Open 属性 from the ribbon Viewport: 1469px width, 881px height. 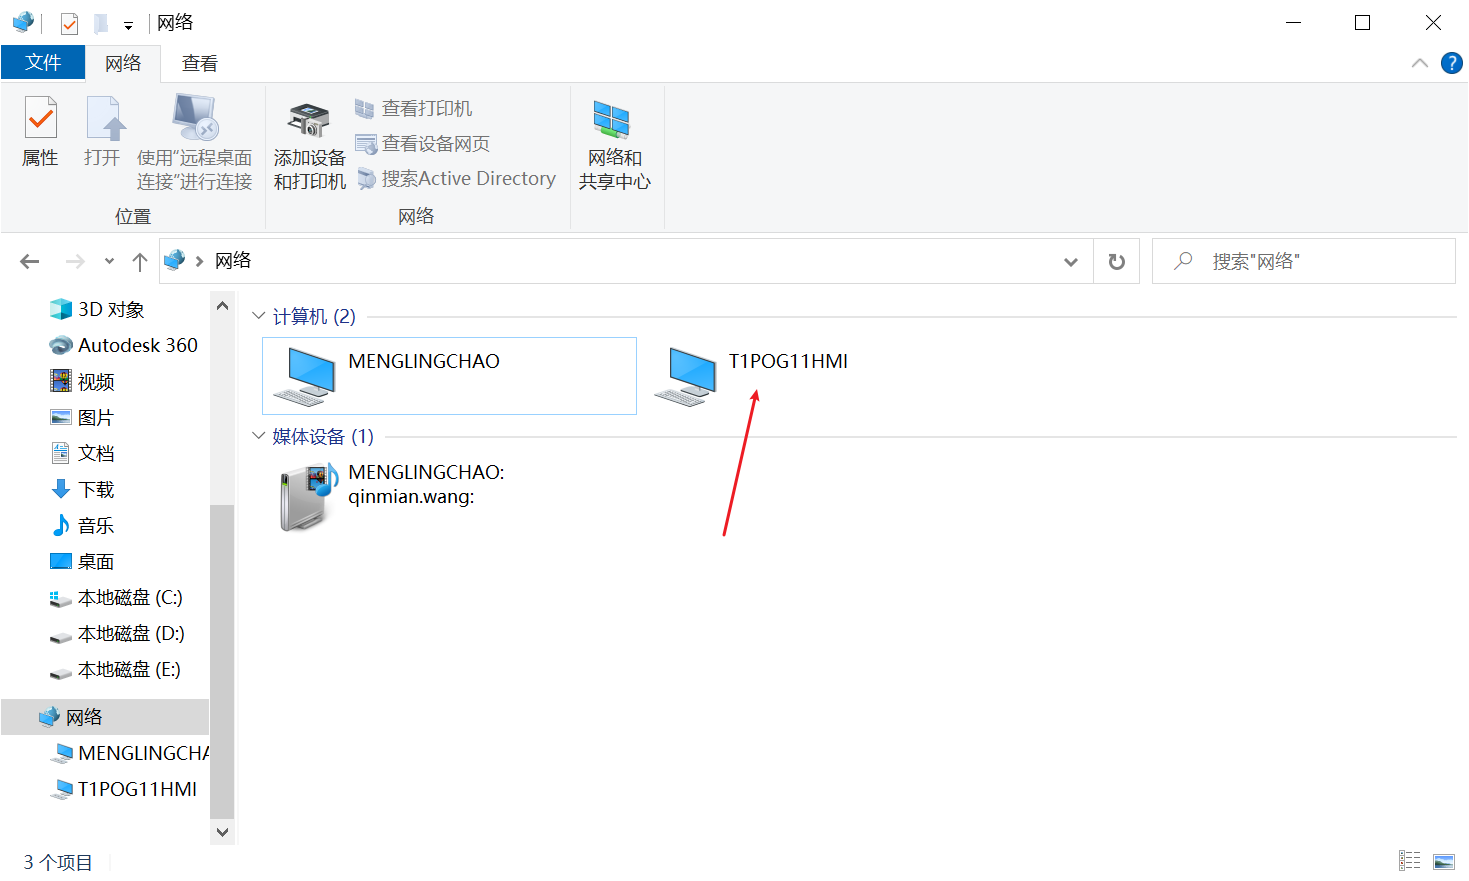click(39, 133)
